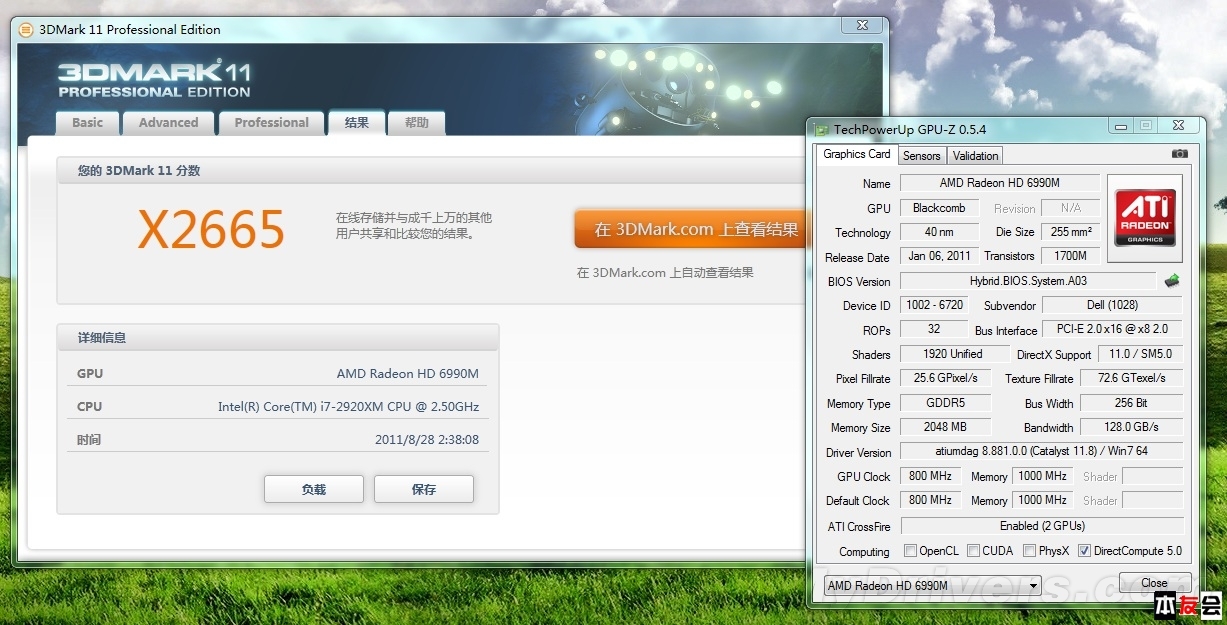Click the ROPs value 32
The image size is (1227, 625).
click(x=933, y=329)
